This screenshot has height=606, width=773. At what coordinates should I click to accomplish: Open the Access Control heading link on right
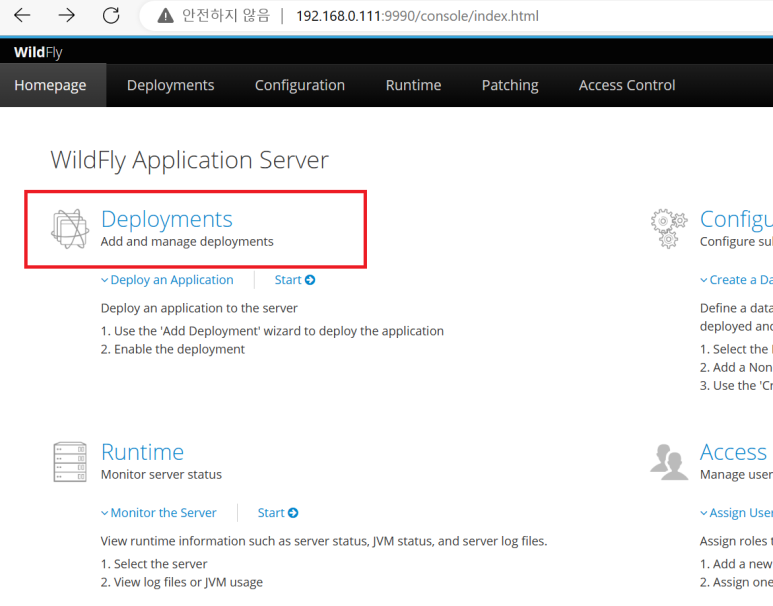coord(734,452)
